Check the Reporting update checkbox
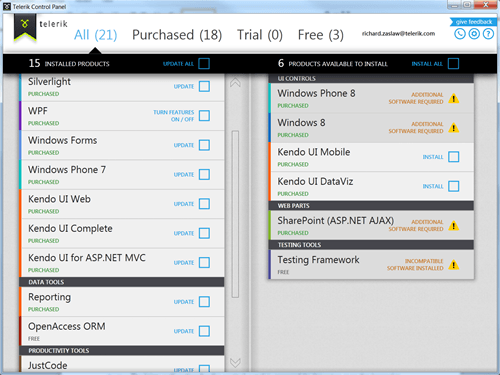The width and height of the screenshot is (500, 375). 204,302
